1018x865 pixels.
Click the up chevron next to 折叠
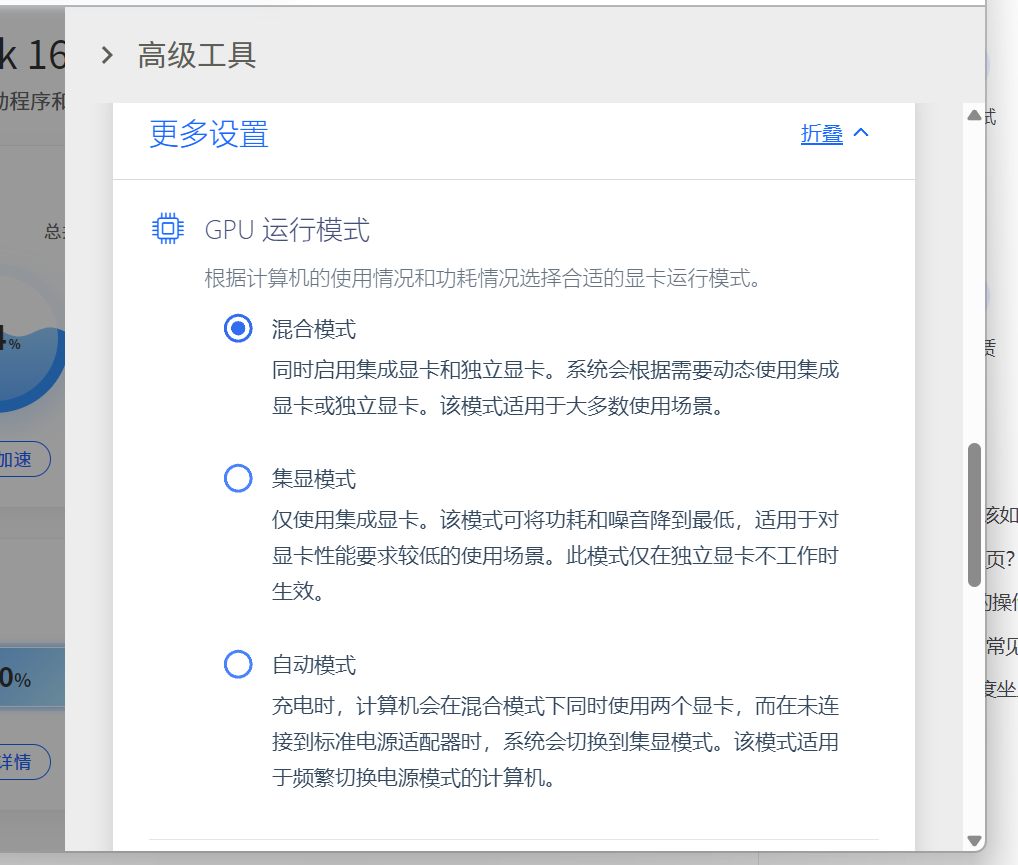coord(861,133)
